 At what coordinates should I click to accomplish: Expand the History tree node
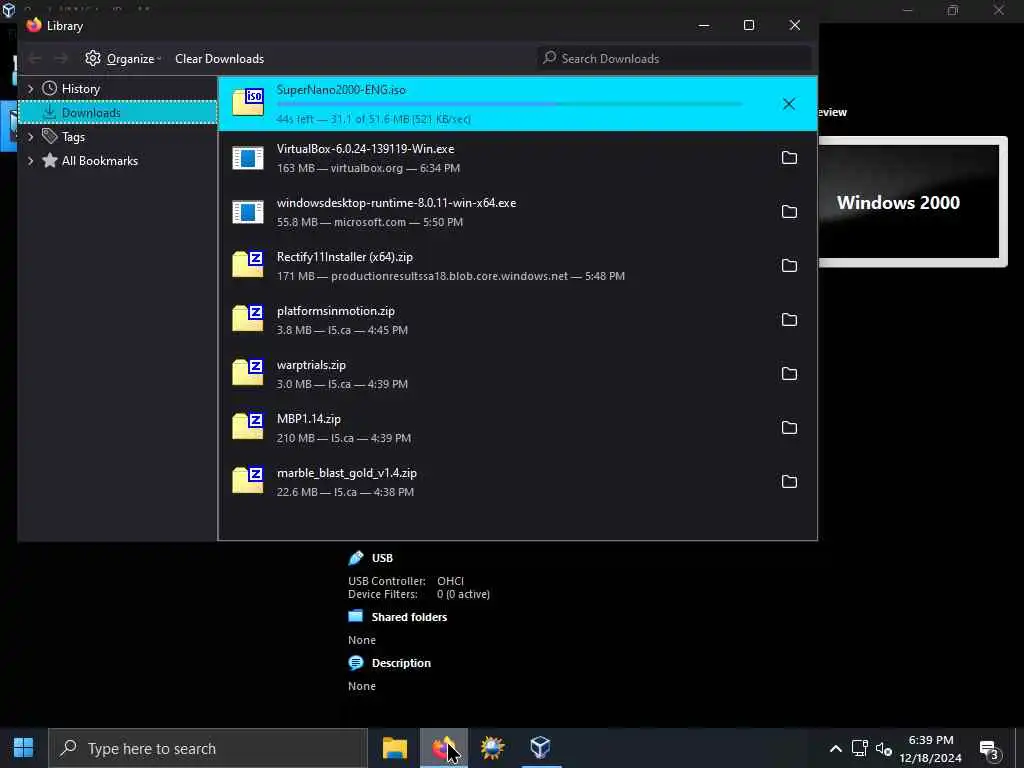(x=30, y=88)
